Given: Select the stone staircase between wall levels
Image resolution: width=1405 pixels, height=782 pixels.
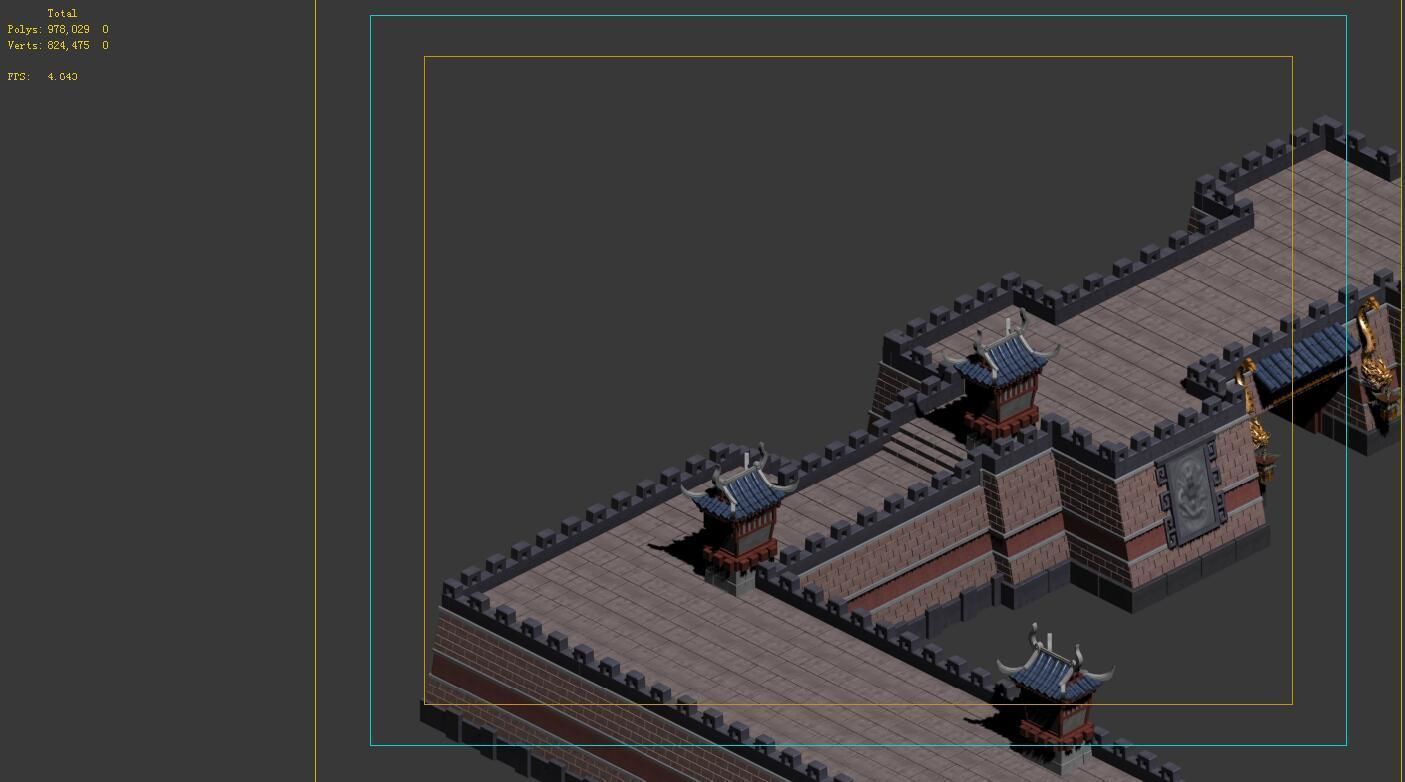Looking at the screenshot, I should click(925, 447).
